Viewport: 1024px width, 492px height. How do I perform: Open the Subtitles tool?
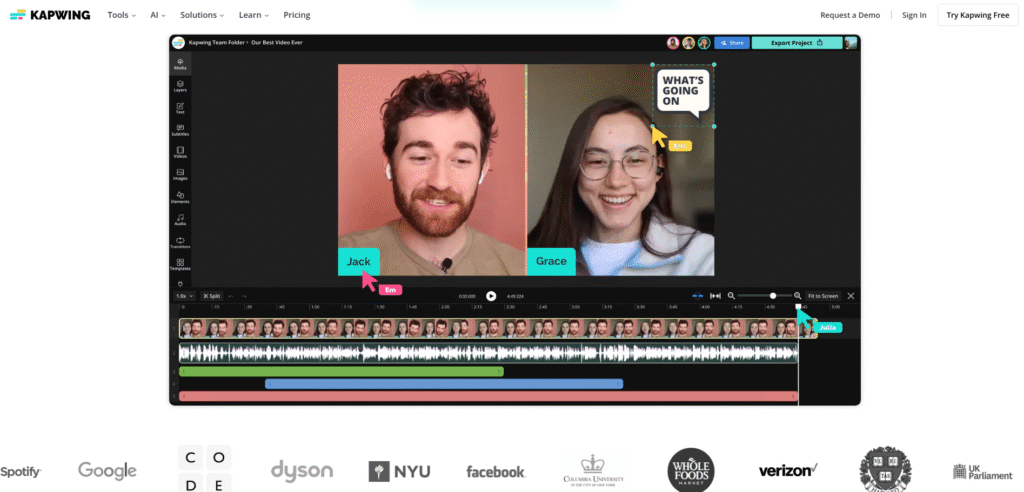point(180,130)
